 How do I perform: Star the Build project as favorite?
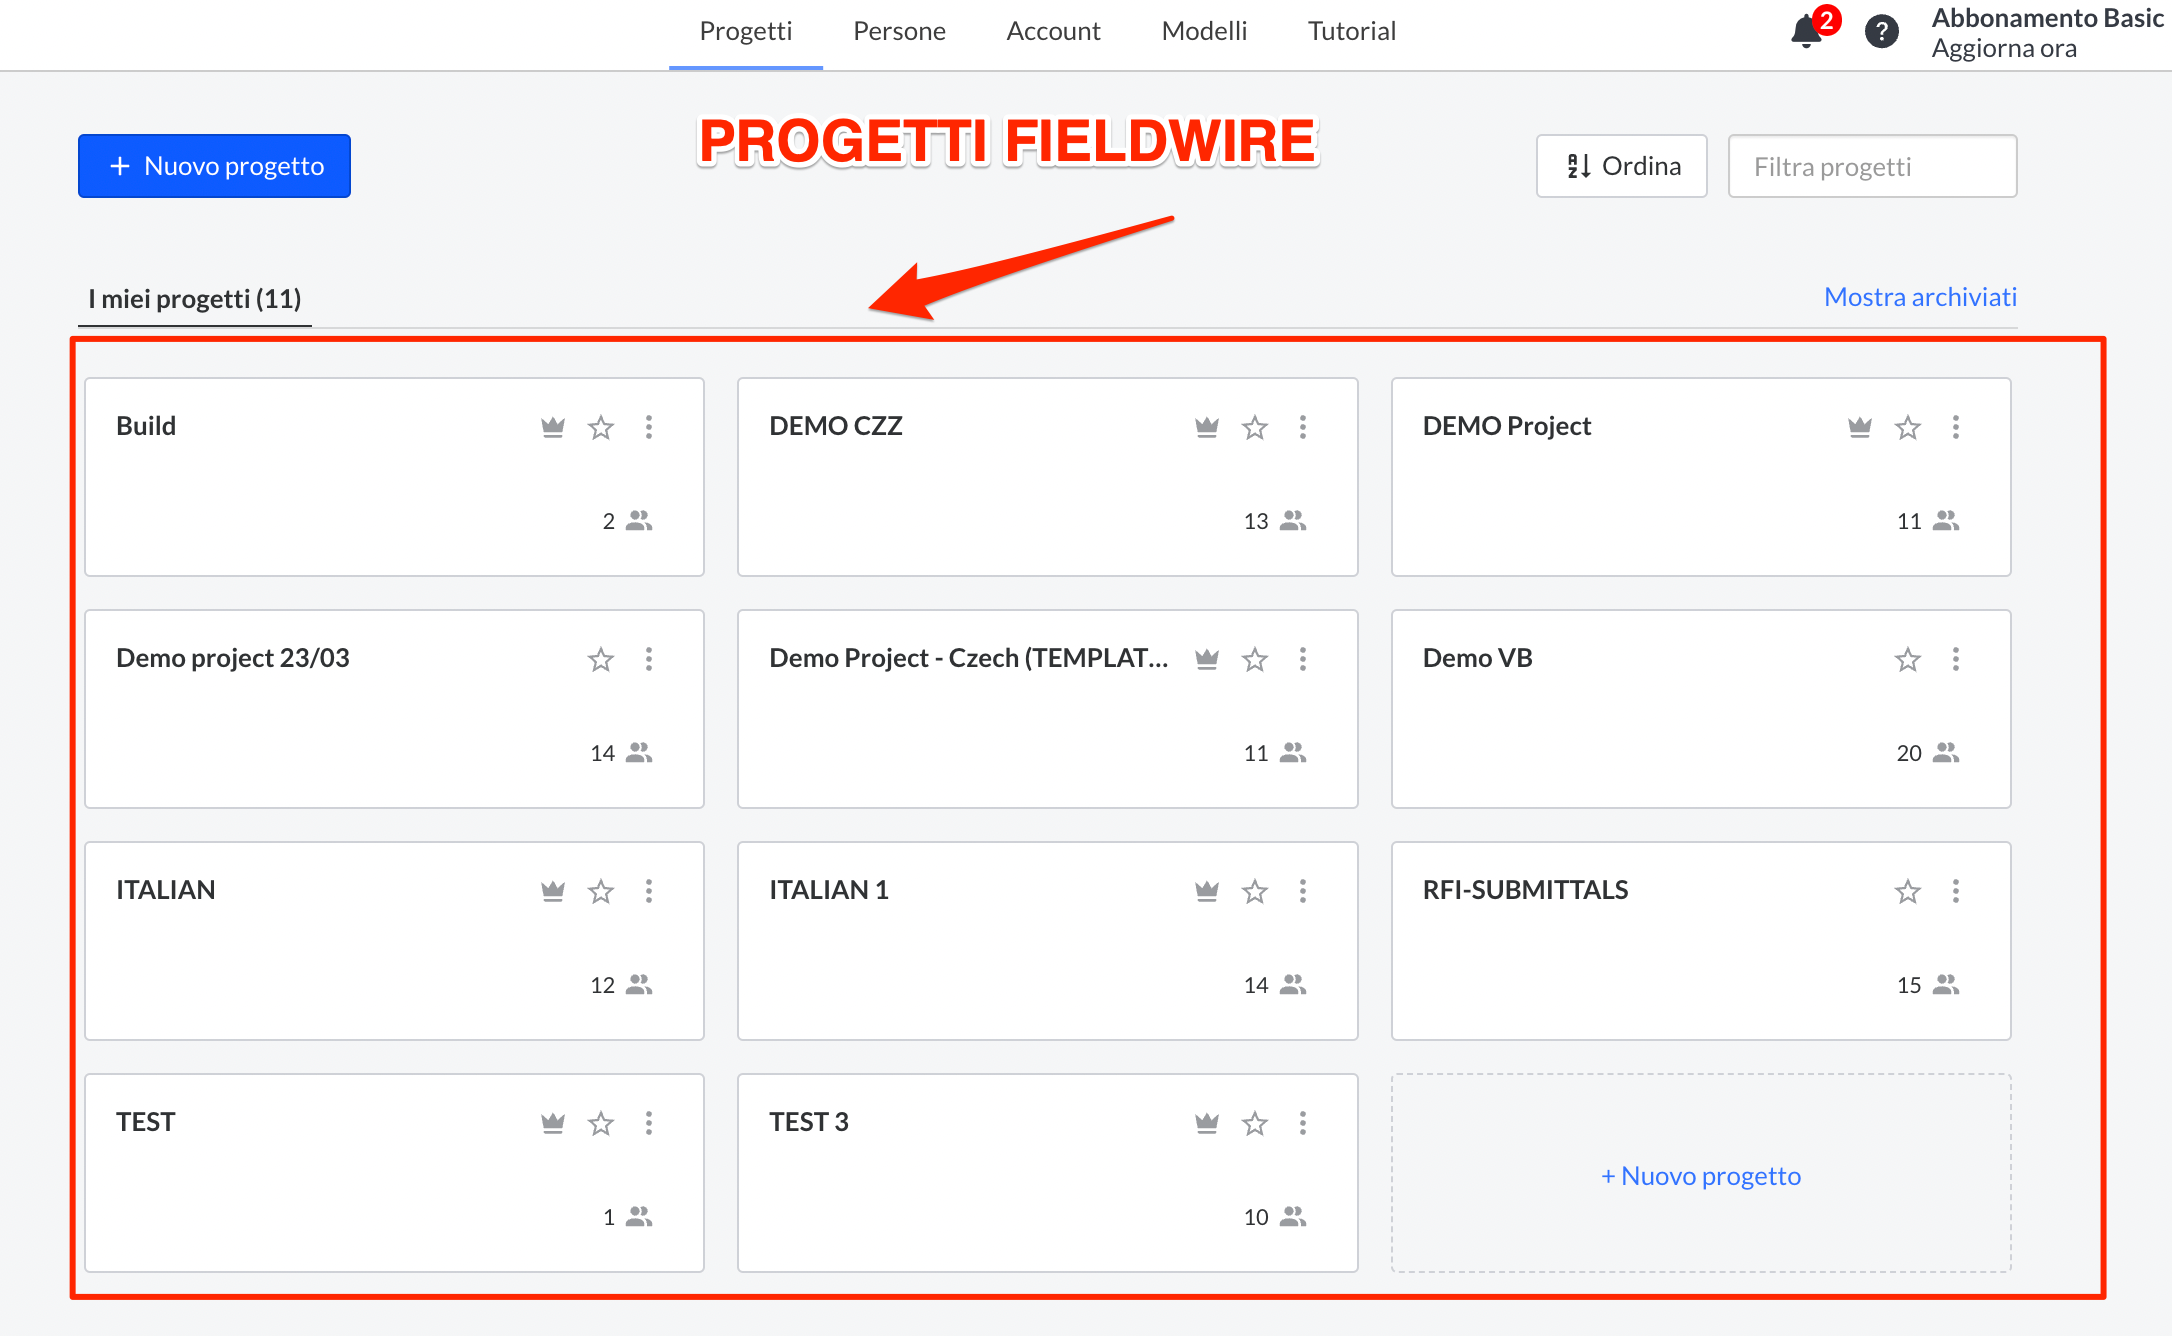click(x=601, y=427)
